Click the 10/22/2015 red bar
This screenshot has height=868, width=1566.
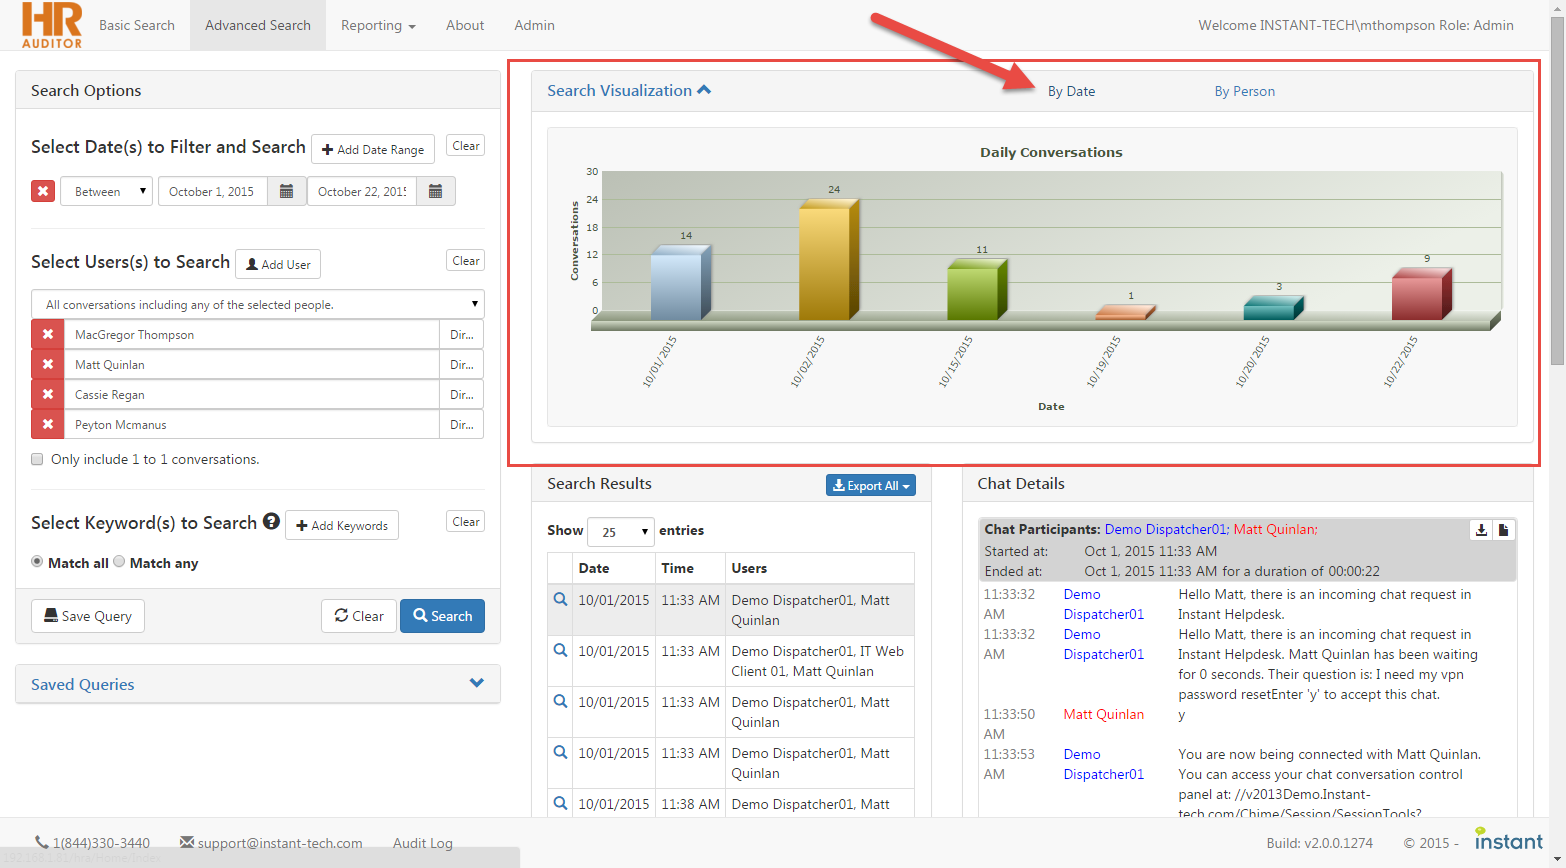1421,294
